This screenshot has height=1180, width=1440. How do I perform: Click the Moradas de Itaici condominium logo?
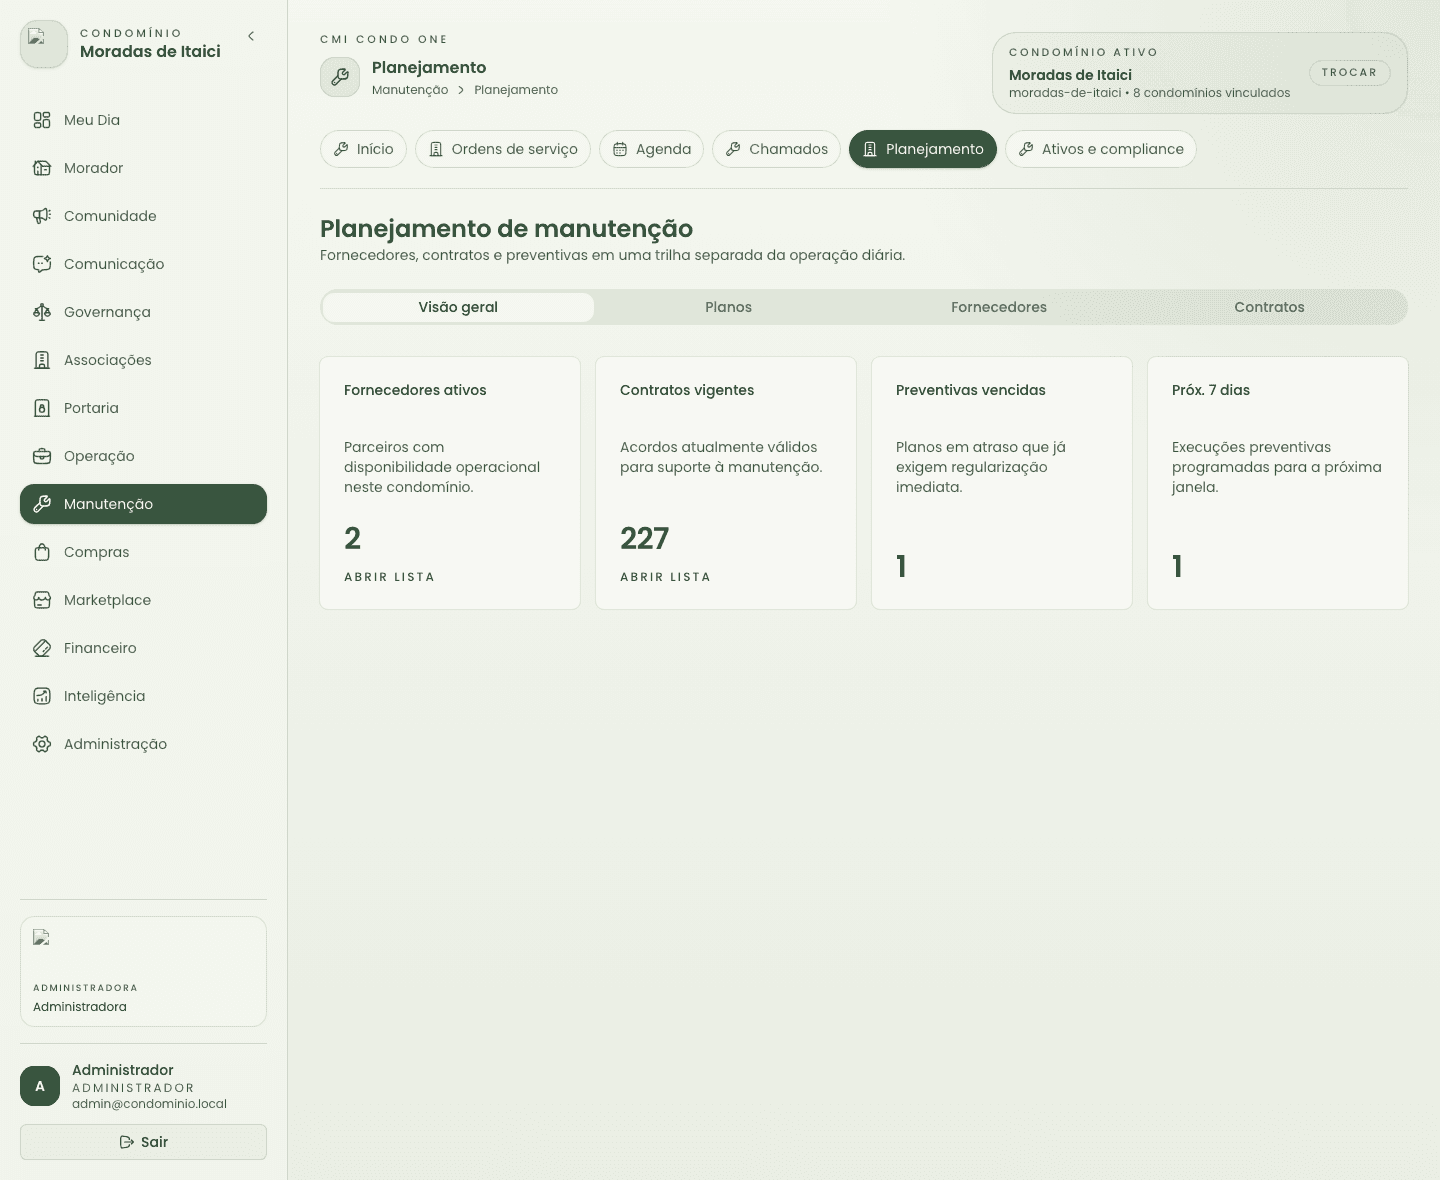point(44,45)
